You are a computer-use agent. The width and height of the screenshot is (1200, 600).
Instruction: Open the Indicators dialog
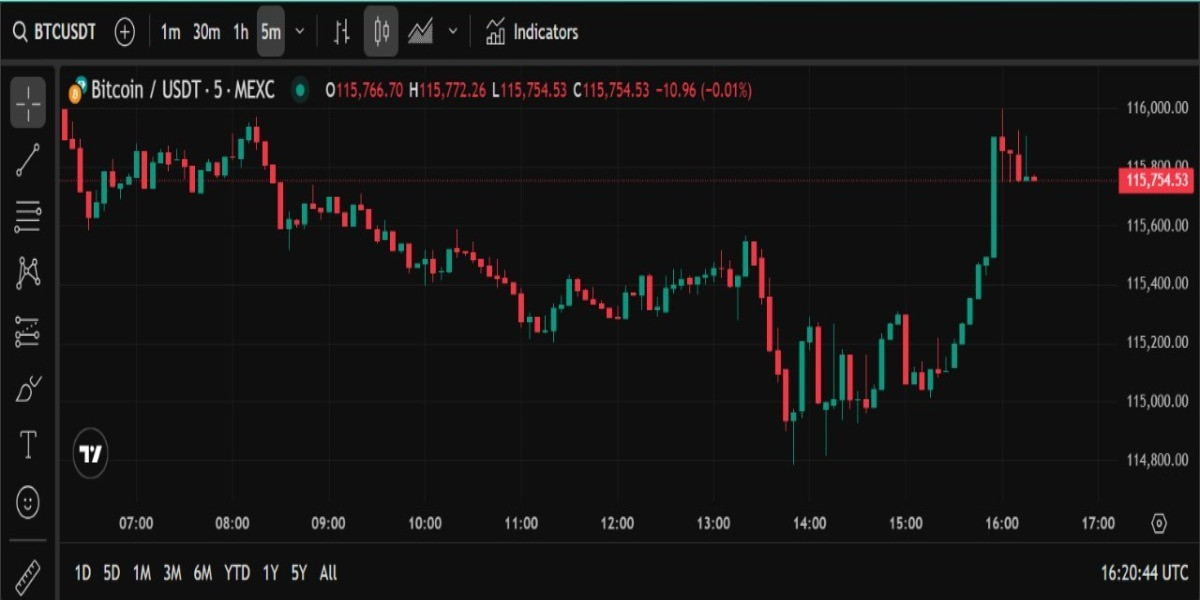[x=532, y=32]
